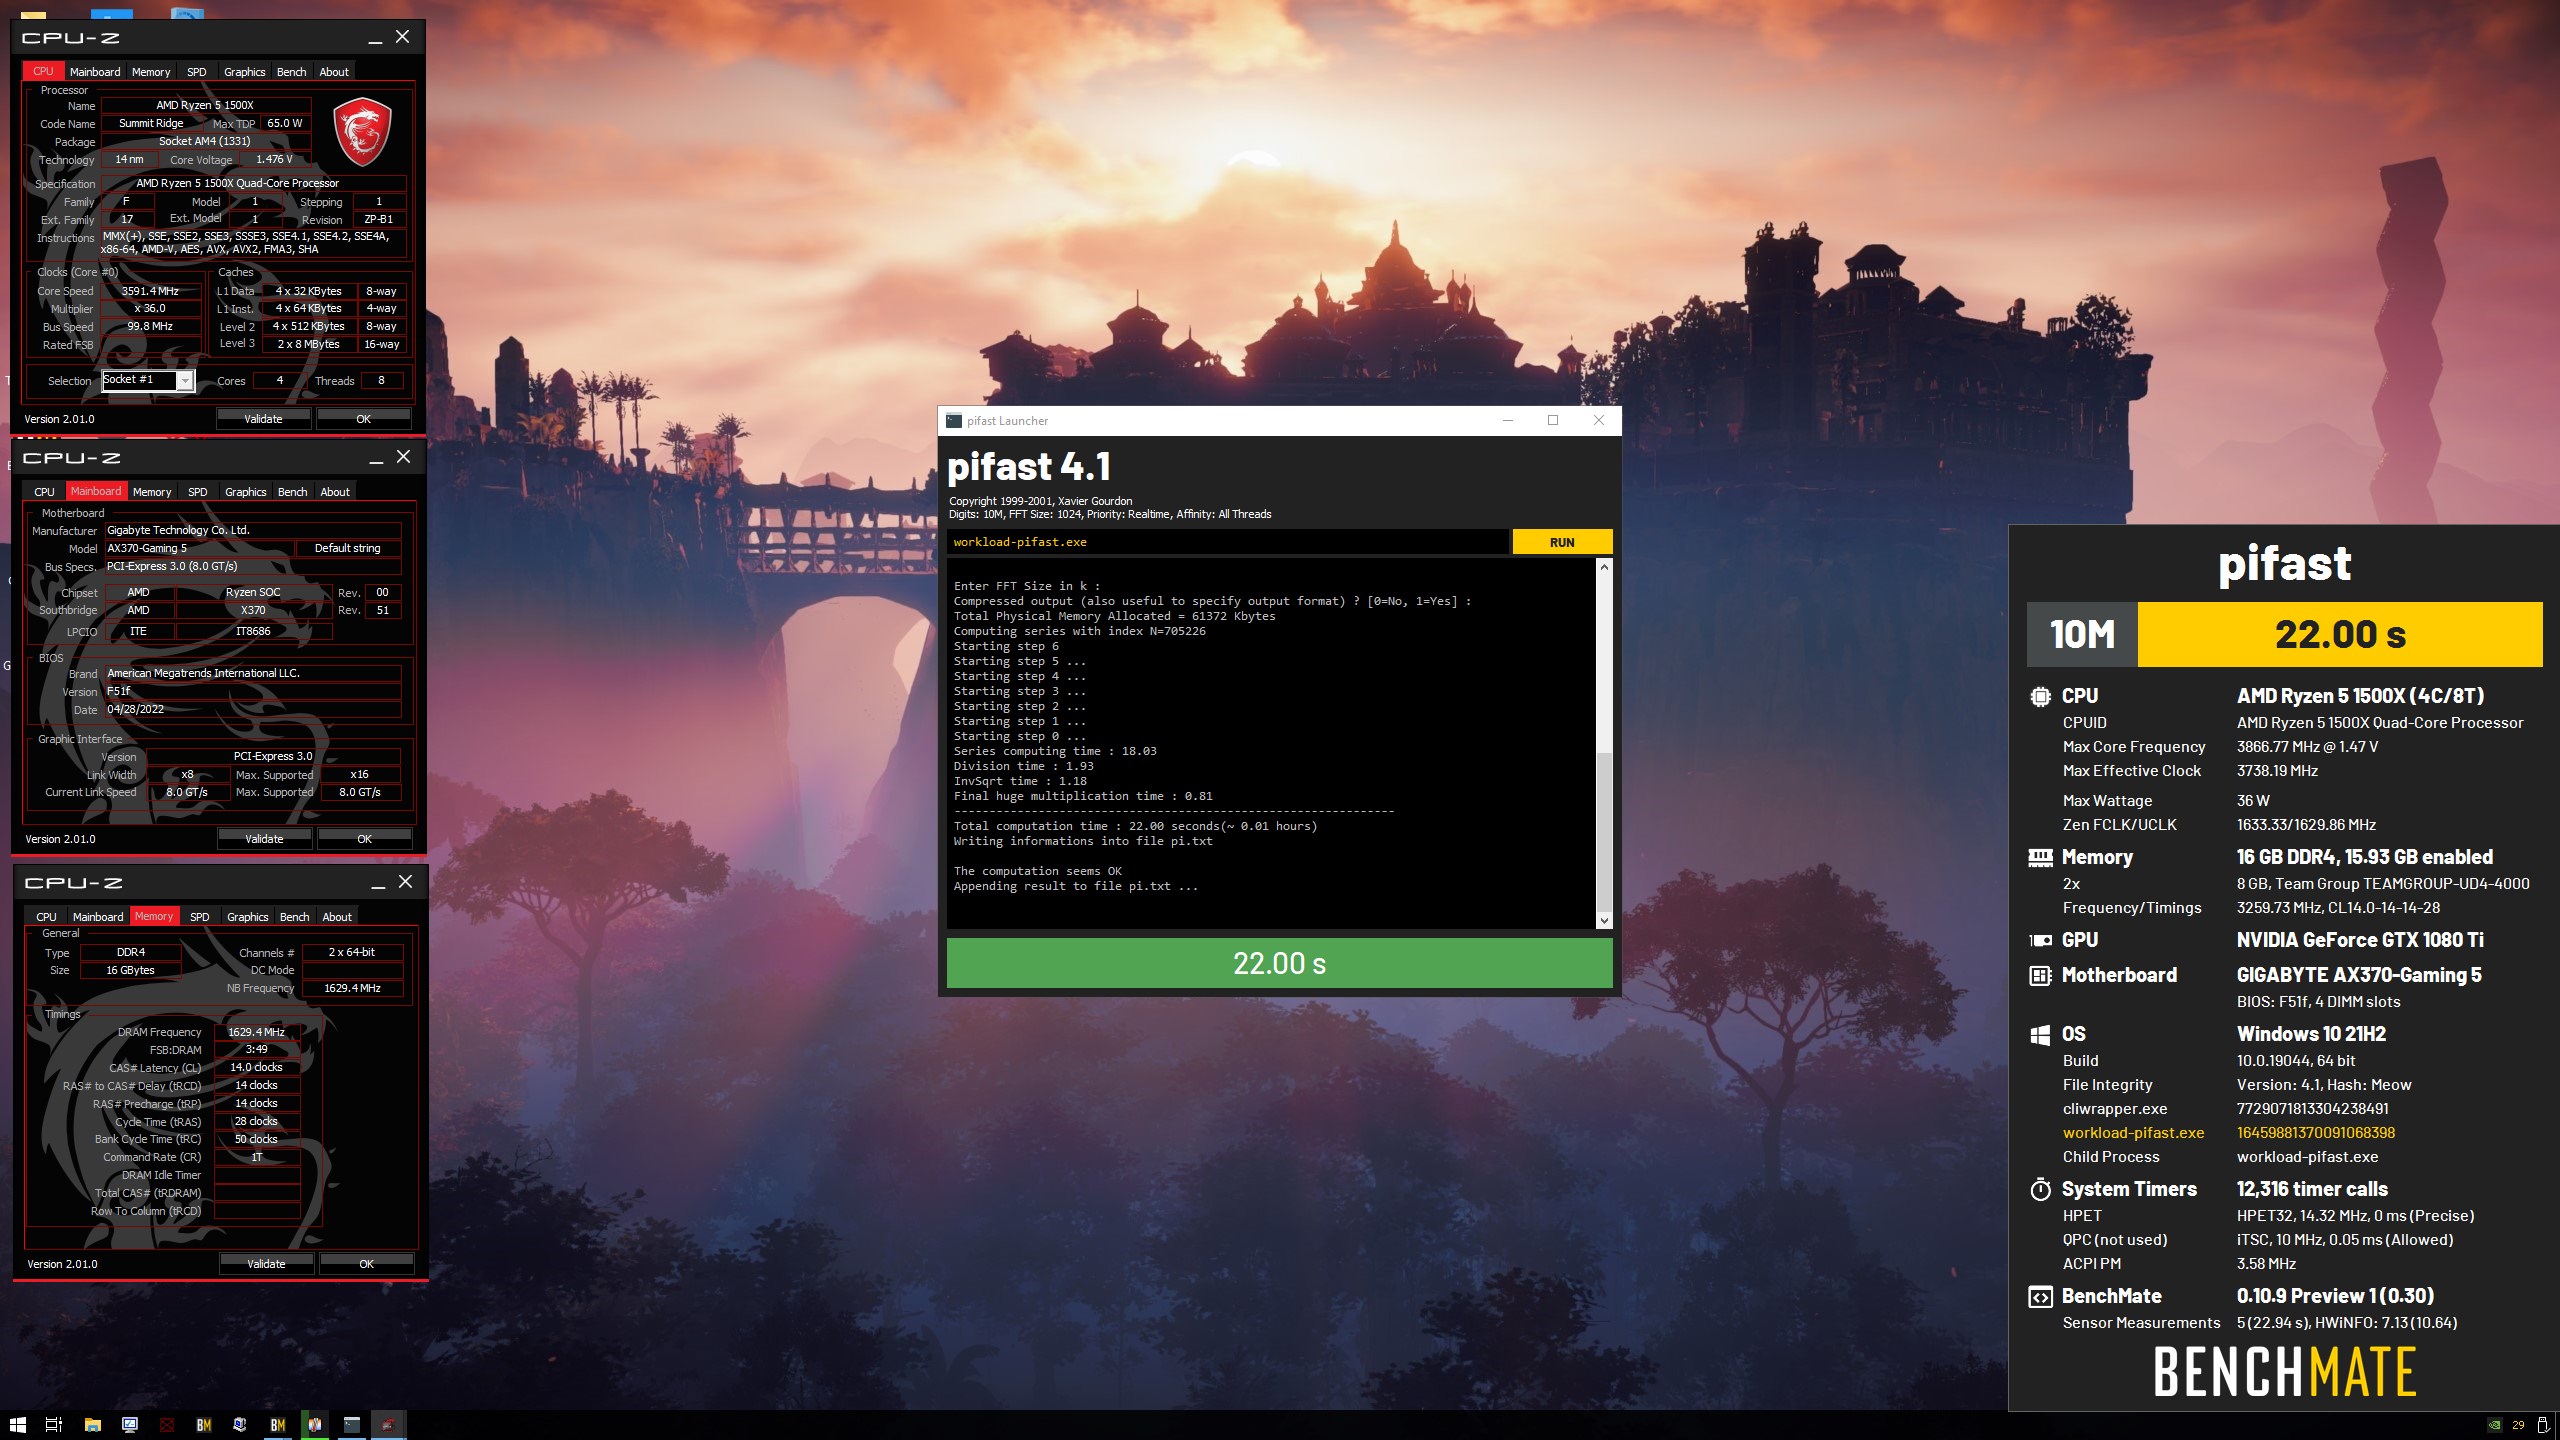Click the CAS# Latency value 14.0 clocks

(257, 1067)
